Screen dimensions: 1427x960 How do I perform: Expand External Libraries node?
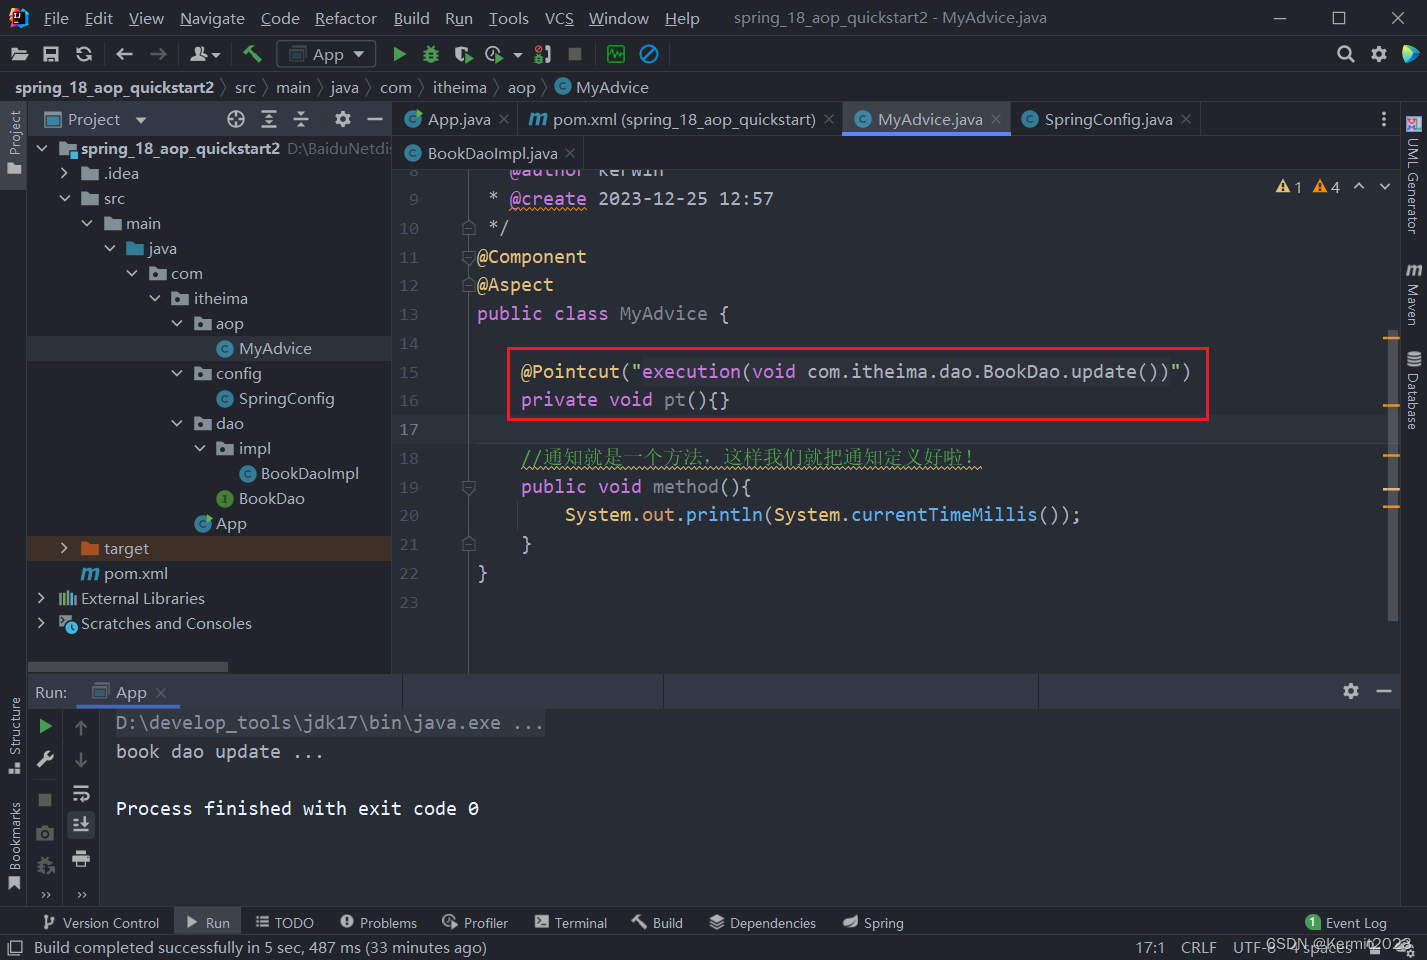click(x=41, y=598)
